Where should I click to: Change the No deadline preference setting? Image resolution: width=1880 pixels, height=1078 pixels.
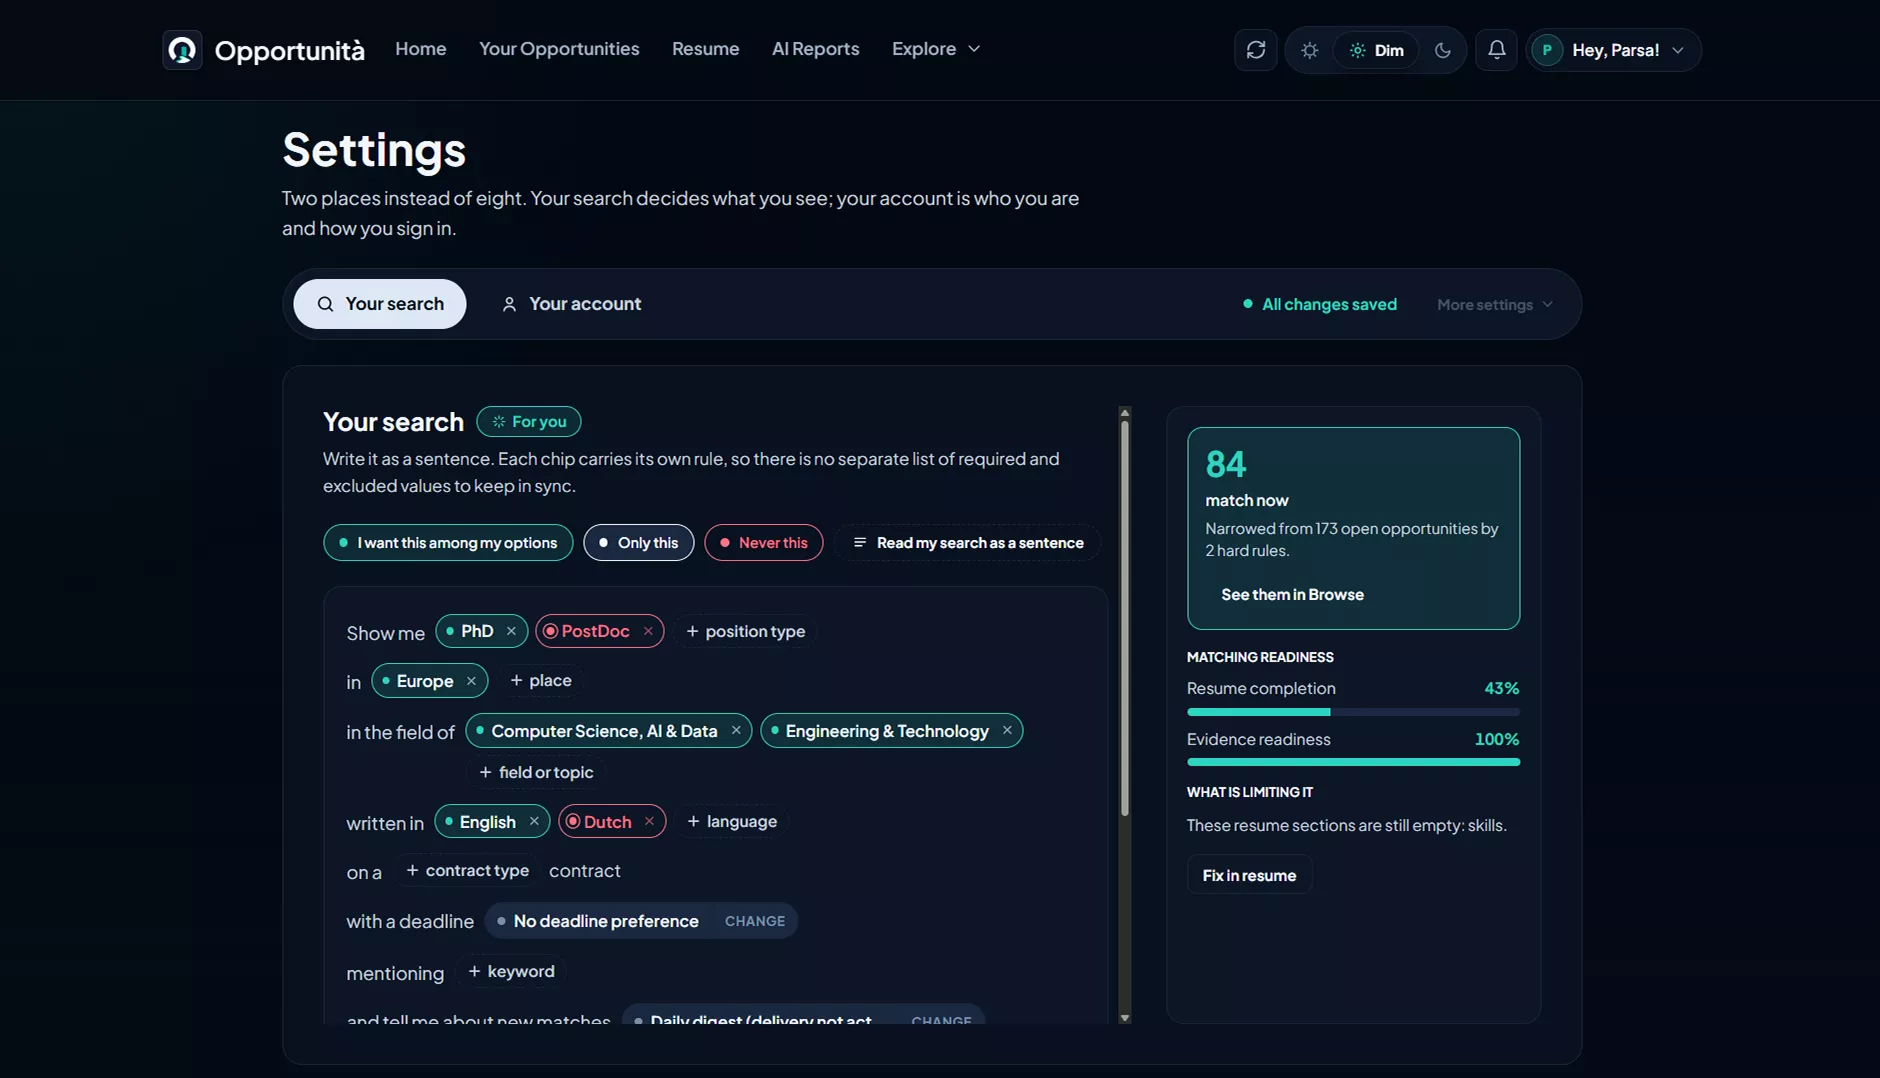point(755,921)
